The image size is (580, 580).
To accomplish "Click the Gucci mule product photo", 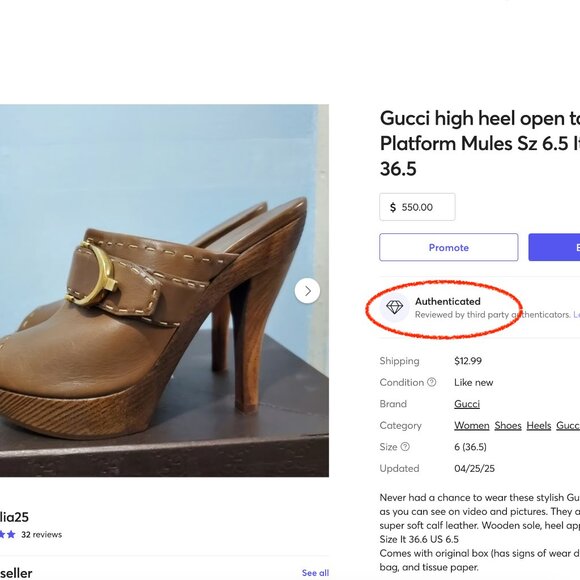I will (164, 291).
